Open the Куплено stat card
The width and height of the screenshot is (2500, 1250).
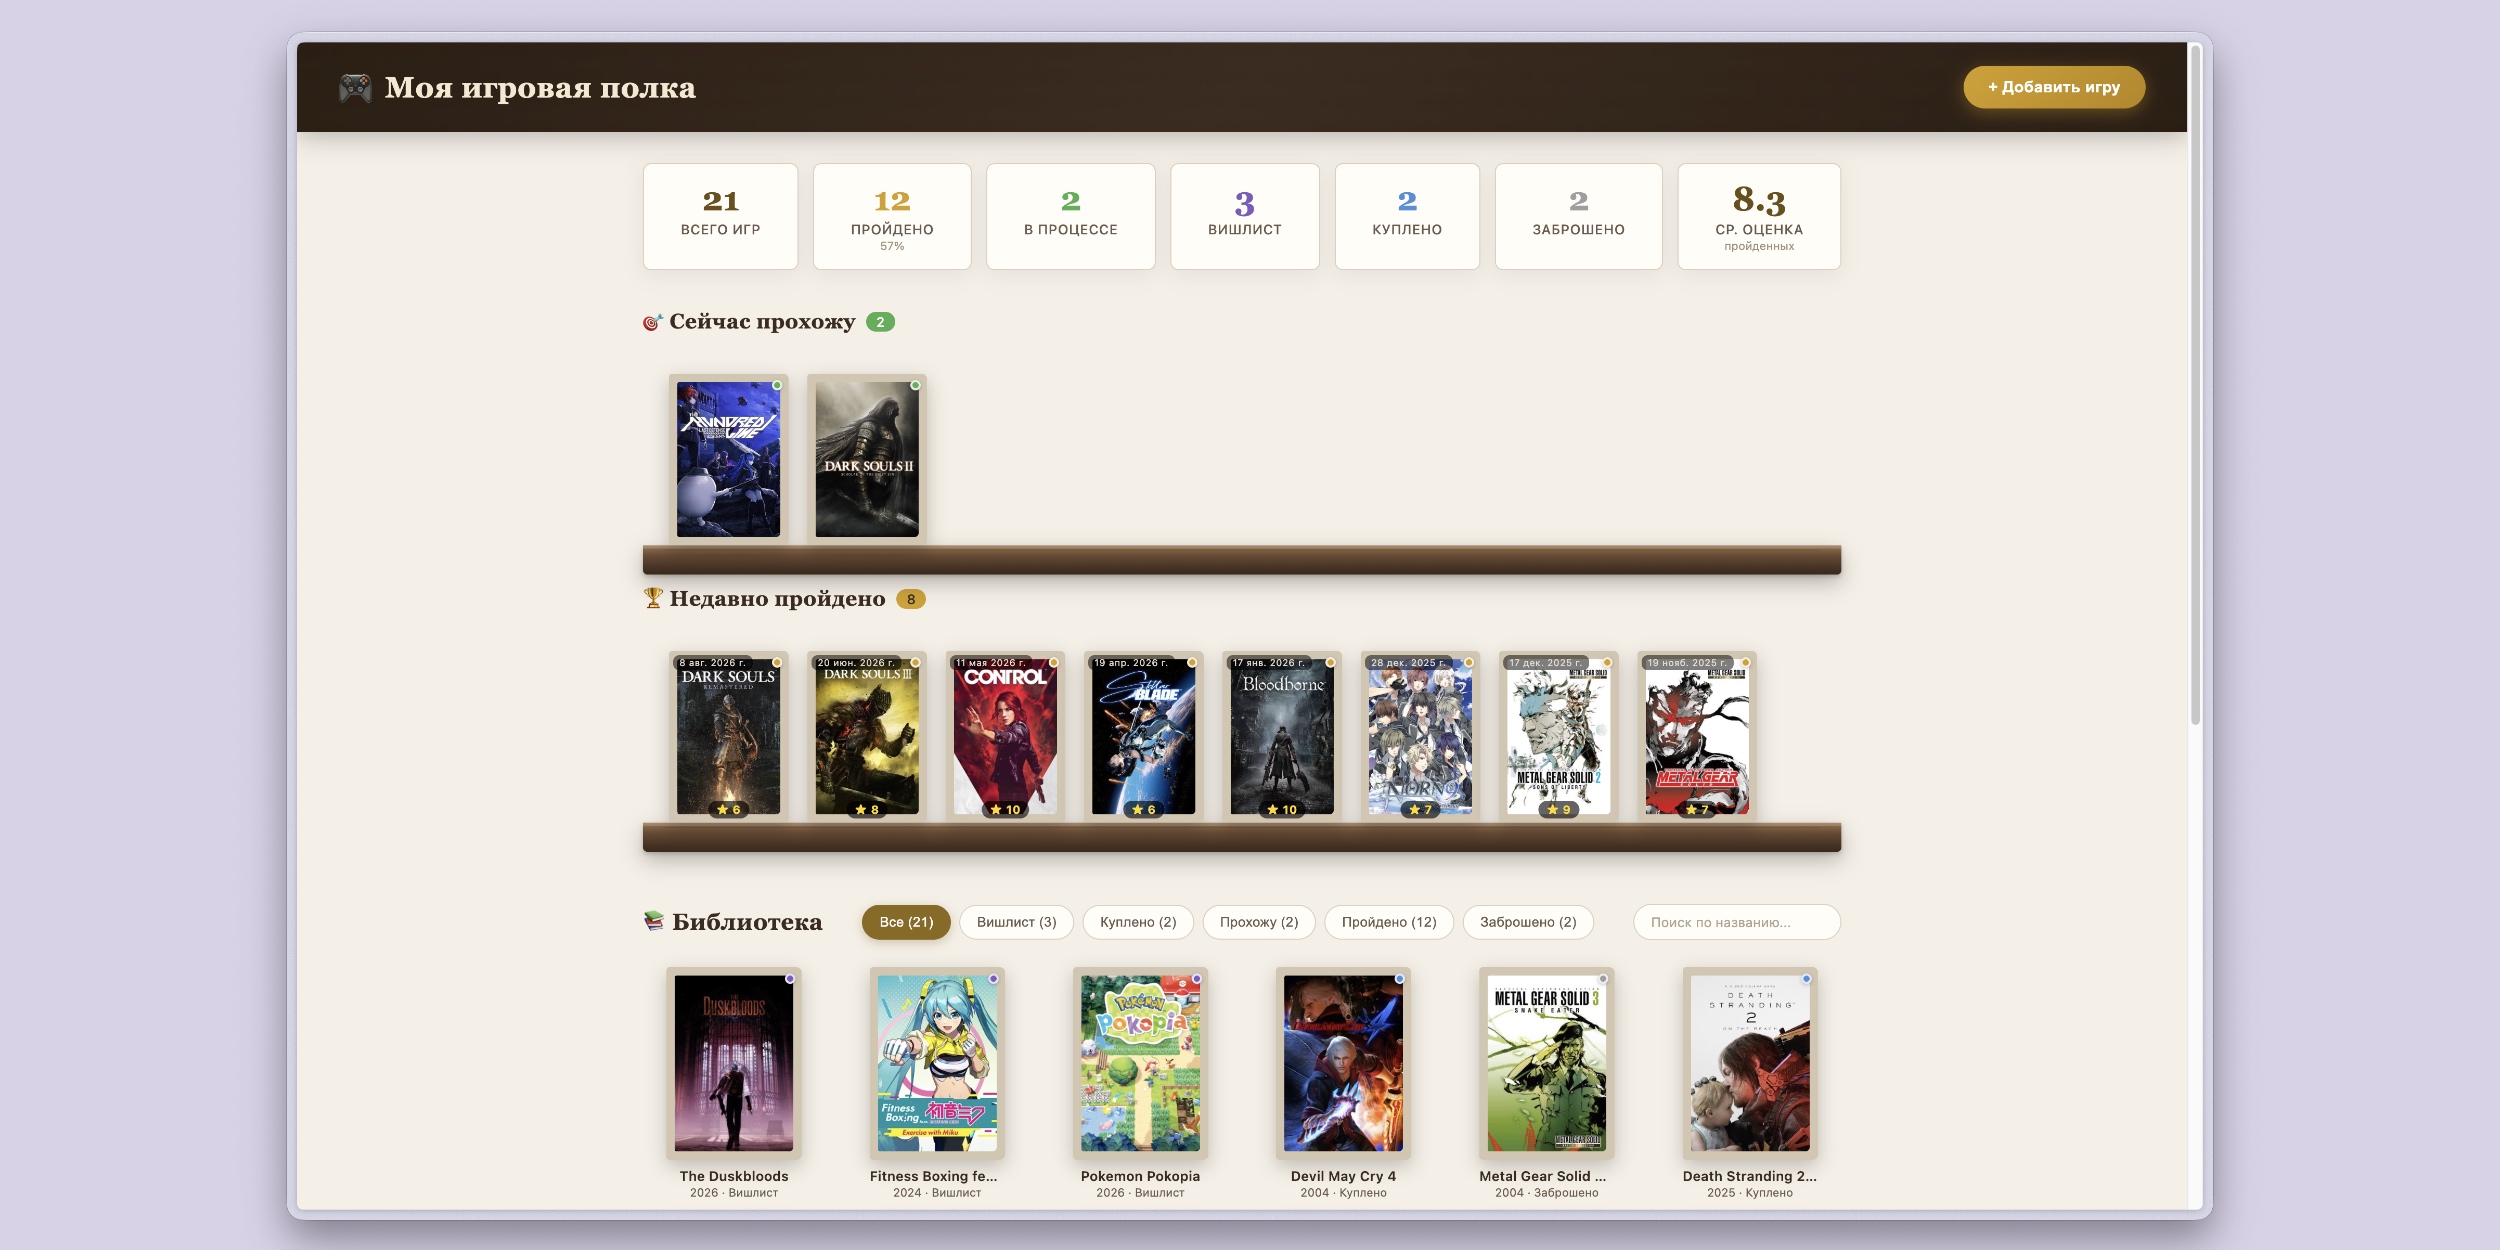click(x=1407, y=216)
